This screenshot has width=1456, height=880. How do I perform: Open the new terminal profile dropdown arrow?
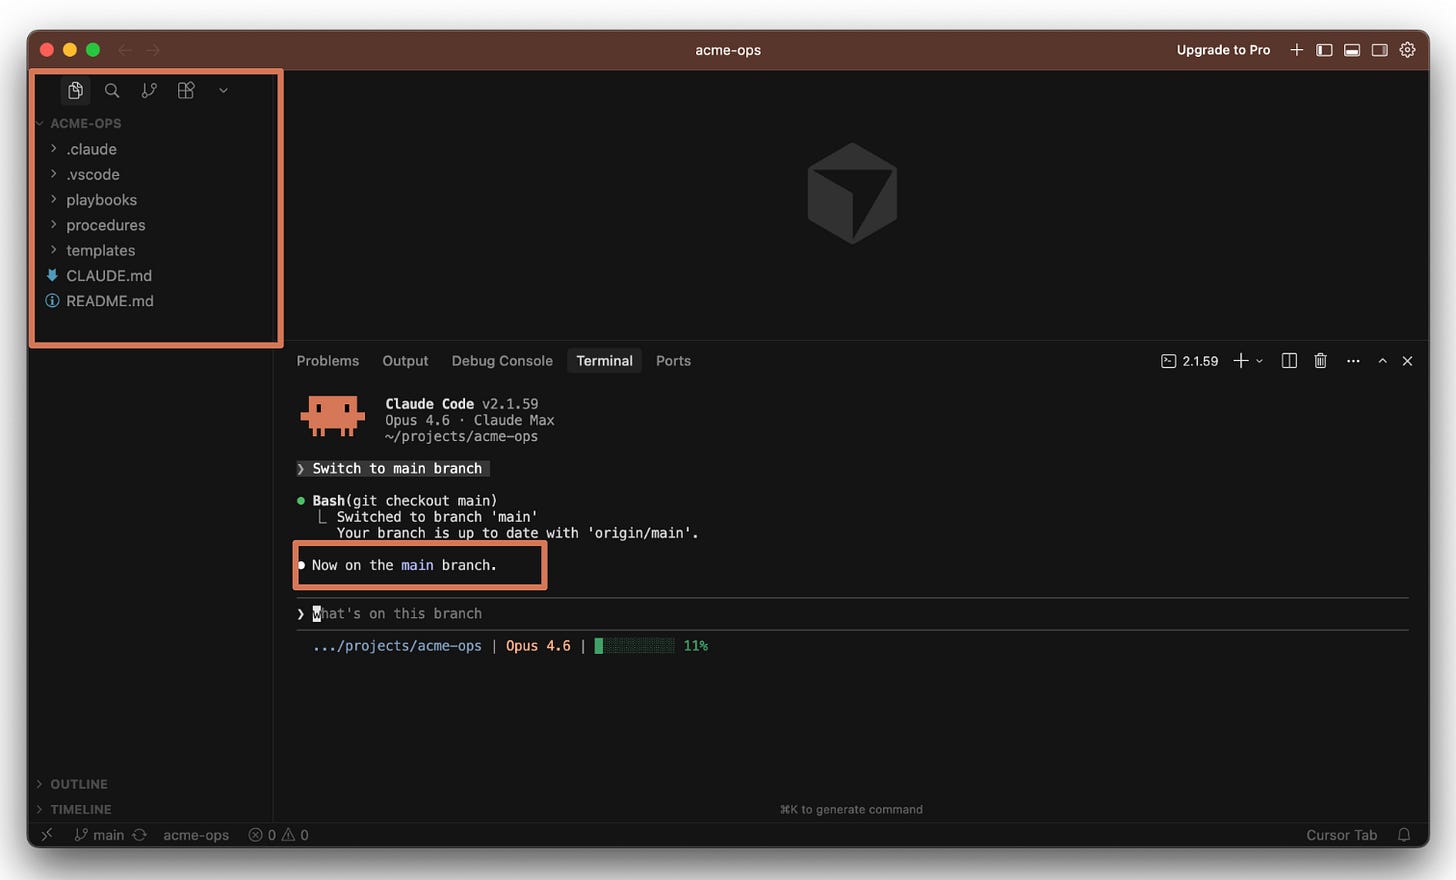1259,361
